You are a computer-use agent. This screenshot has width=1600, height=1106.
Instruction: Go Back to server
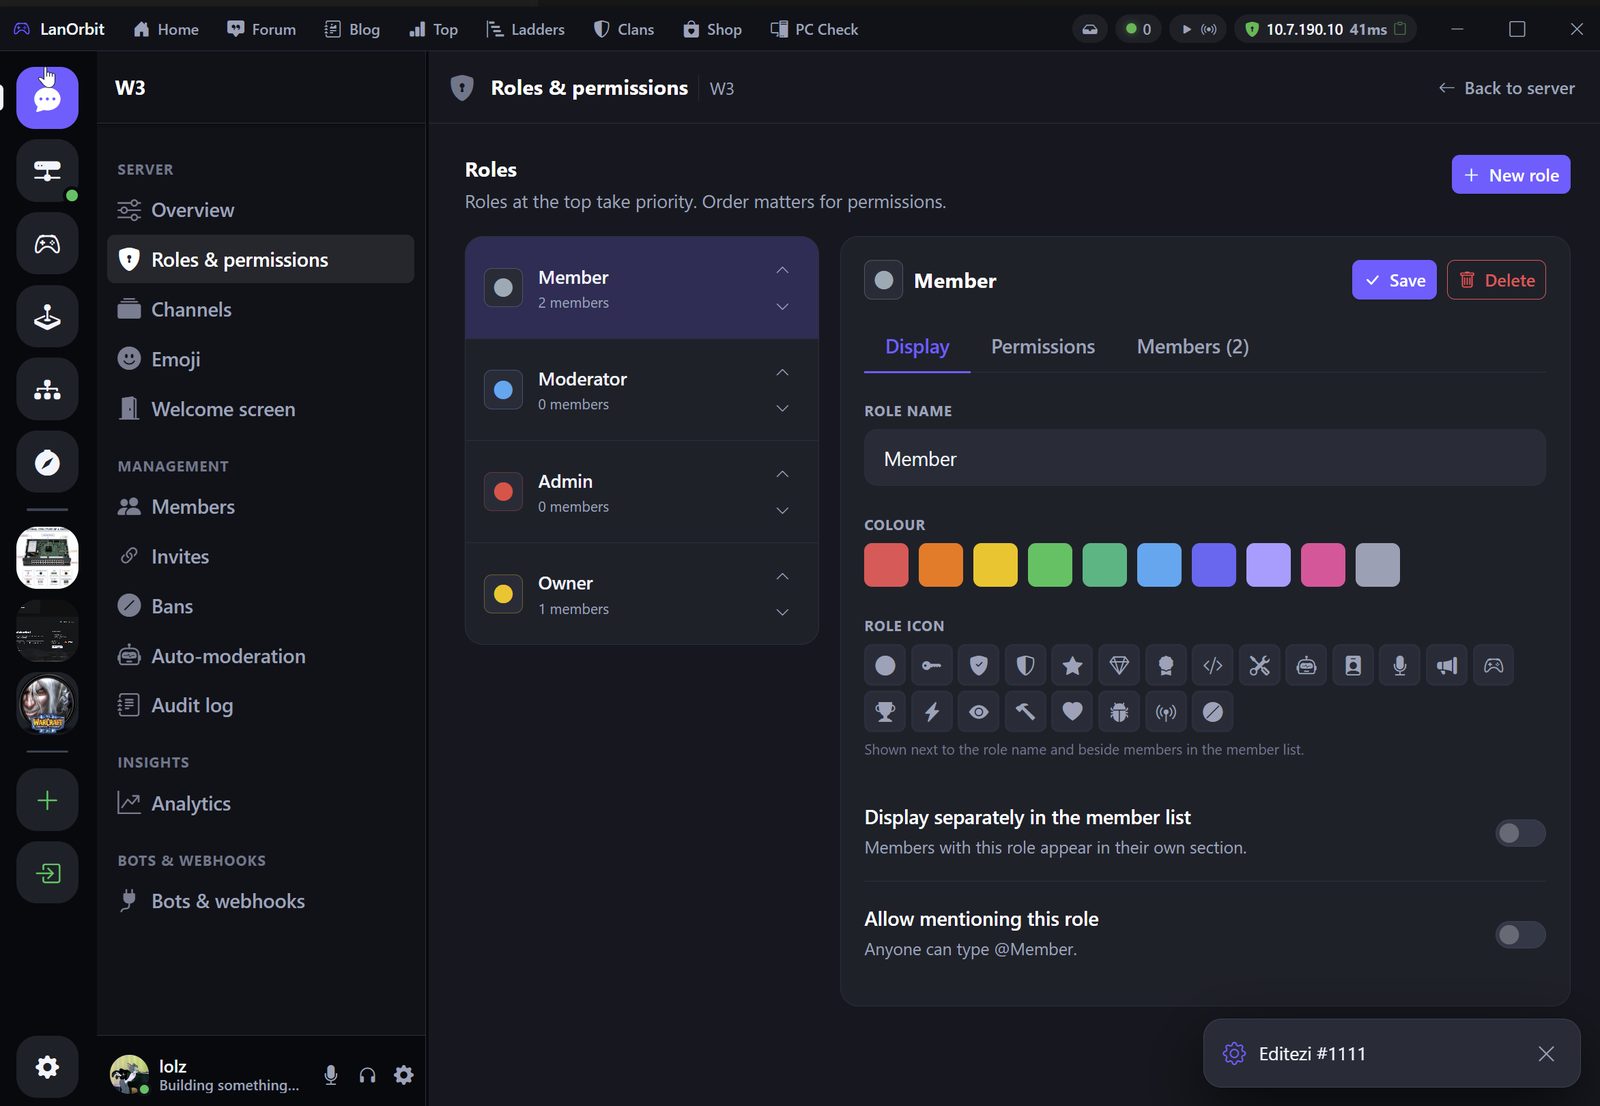tap(1507, 88)
